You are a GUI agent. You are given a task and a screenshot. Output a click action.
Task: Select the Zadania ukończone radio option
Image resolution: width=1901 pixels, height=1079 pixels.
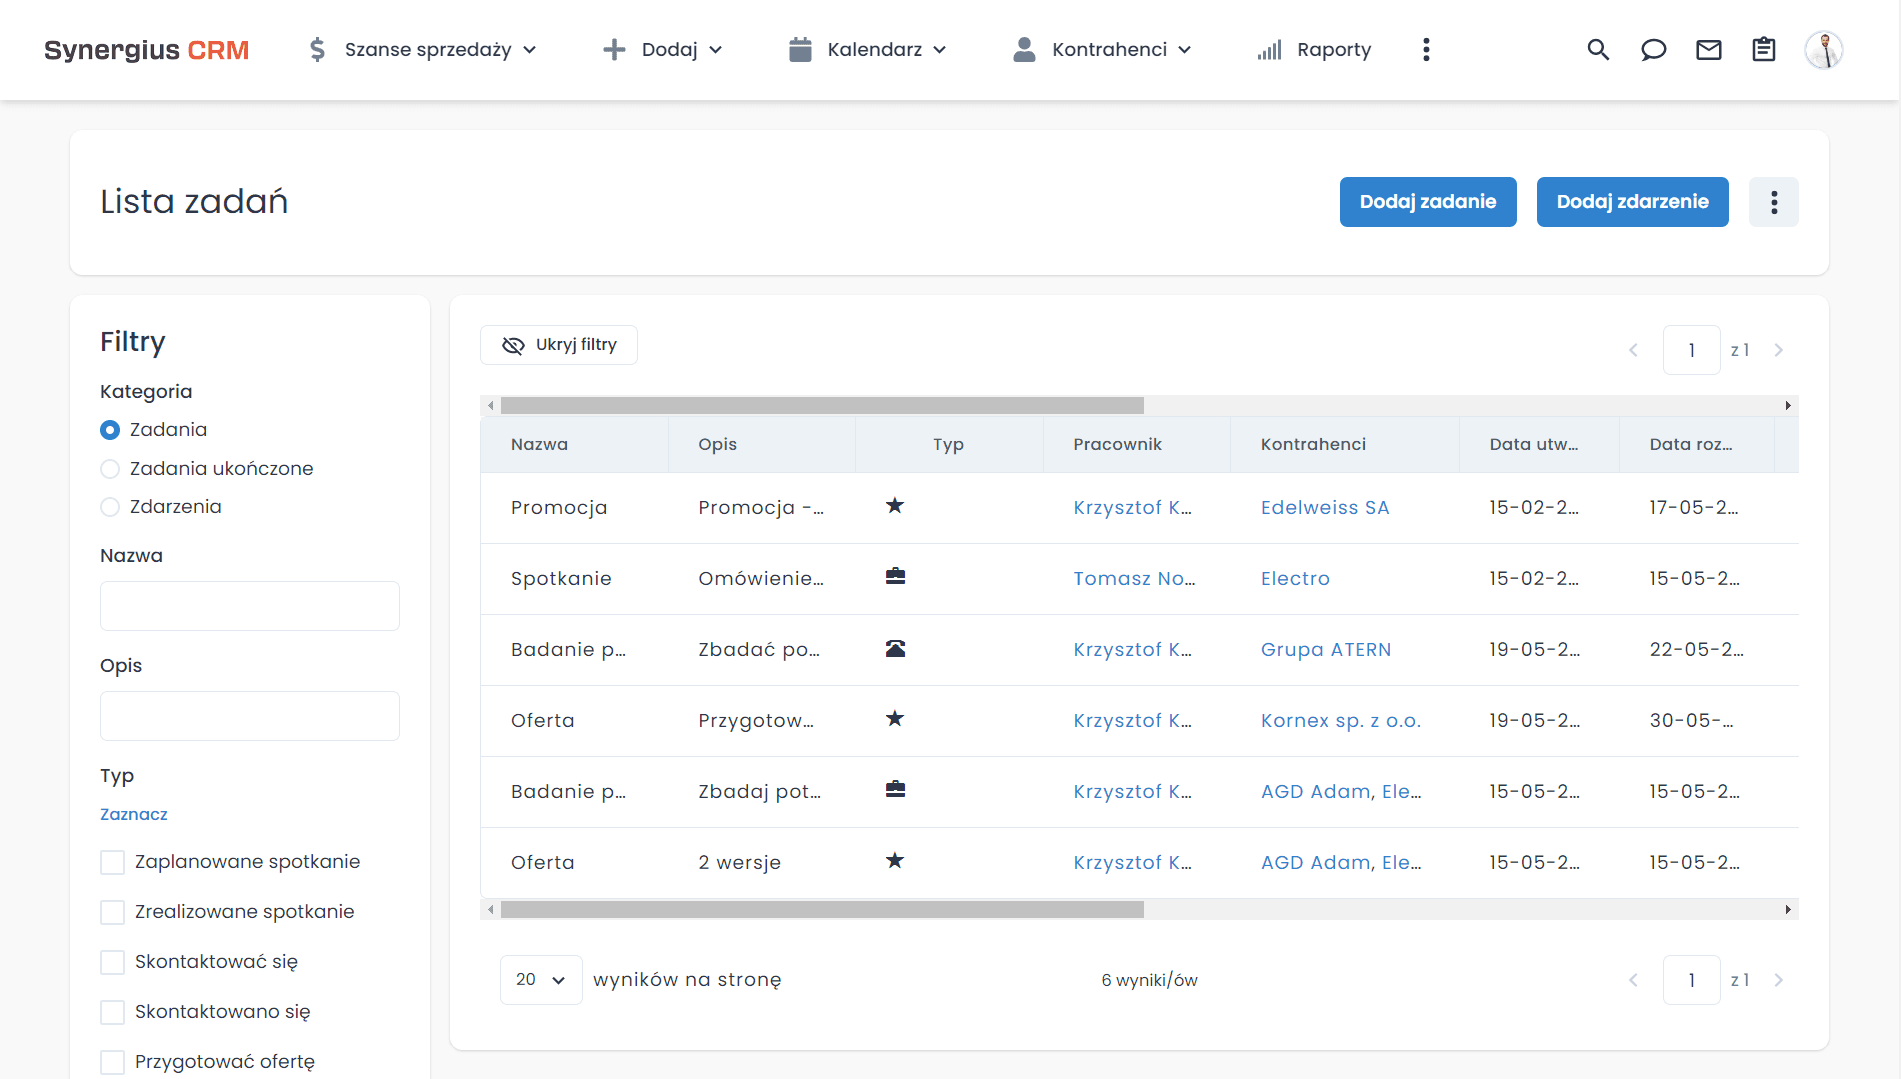110,469
